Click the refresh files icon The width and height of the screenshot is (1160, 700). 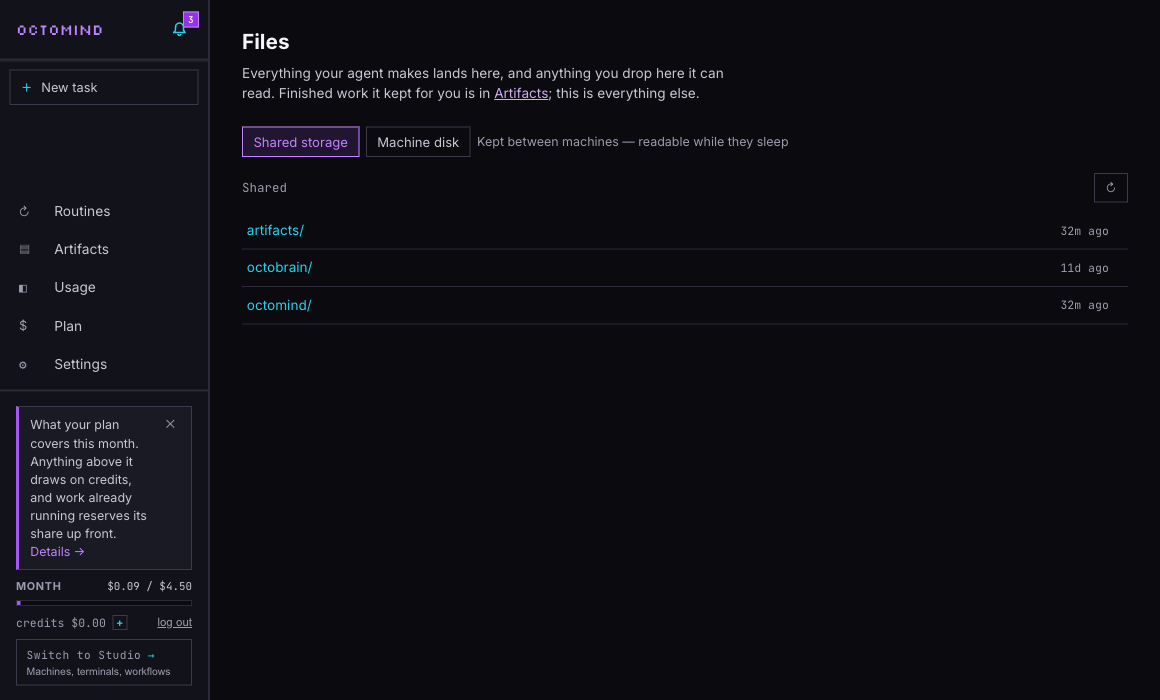click(1110, 188)
